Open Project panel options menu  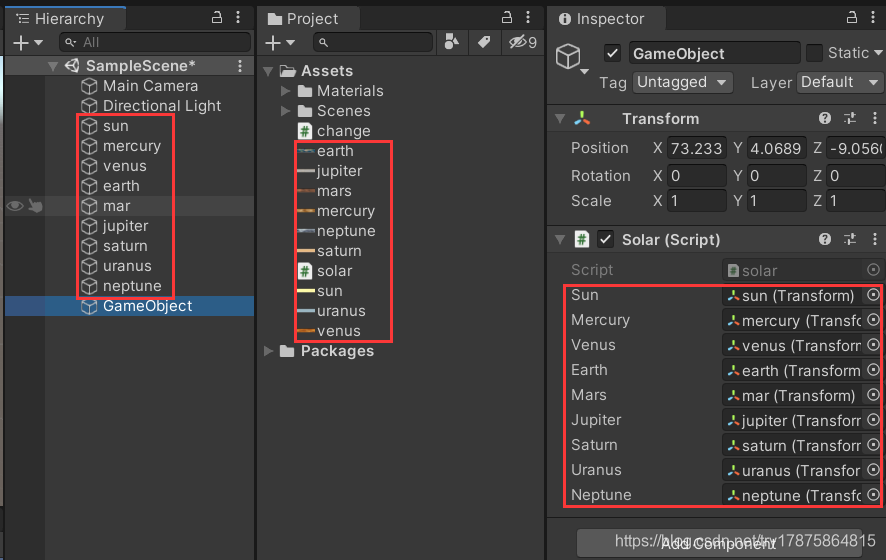528,18
